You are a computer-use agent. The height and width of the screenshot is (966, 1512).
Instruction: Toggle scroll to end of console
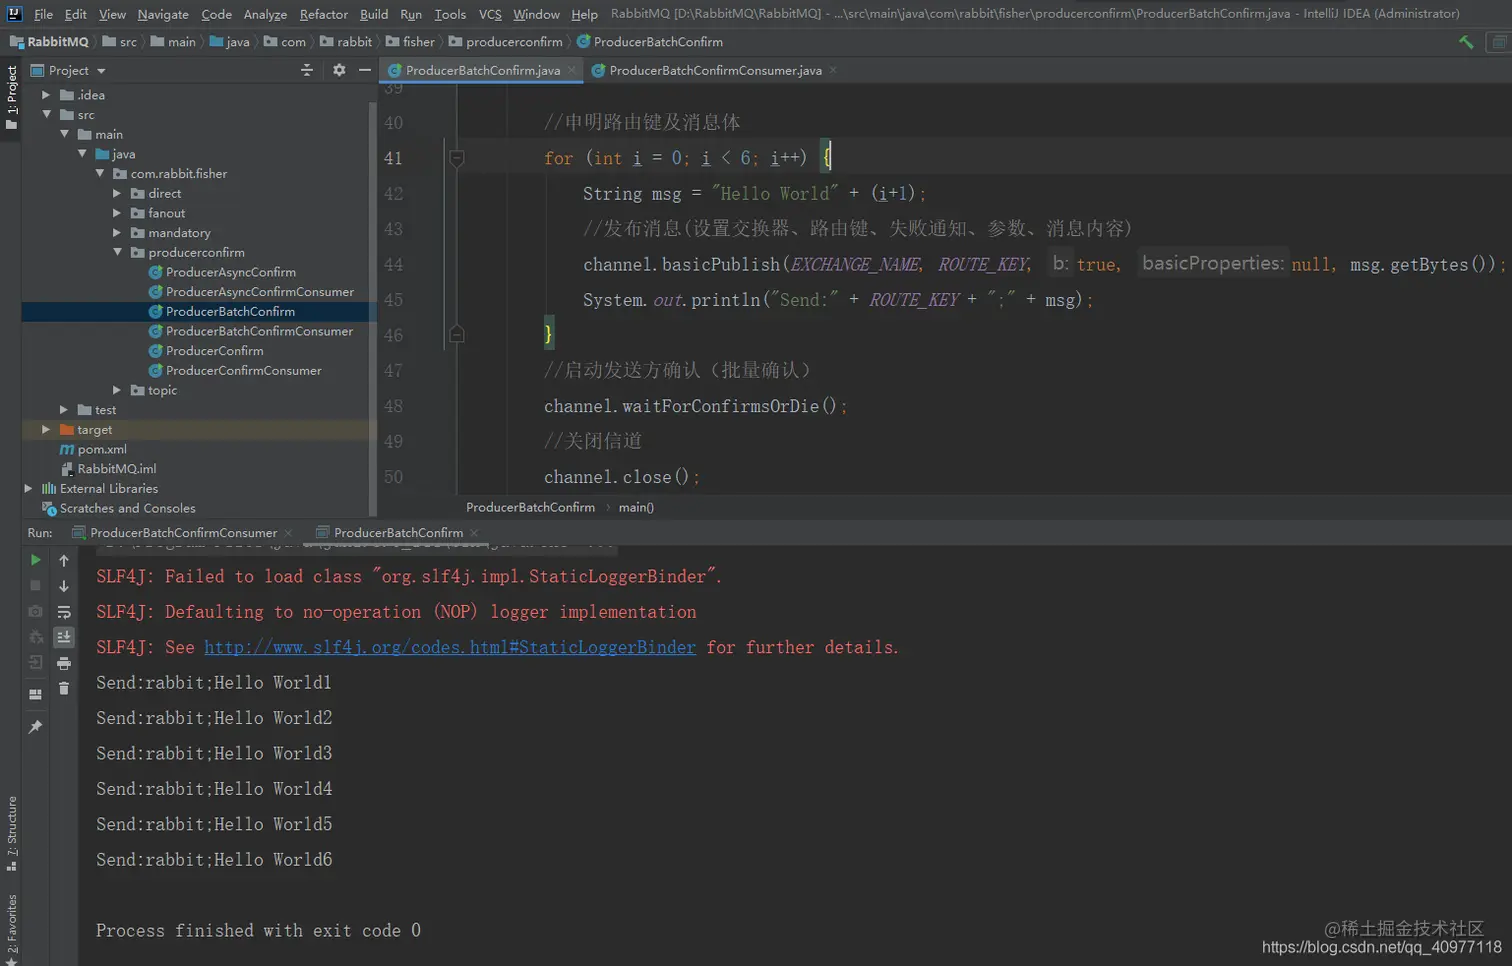tap(64, 637)
